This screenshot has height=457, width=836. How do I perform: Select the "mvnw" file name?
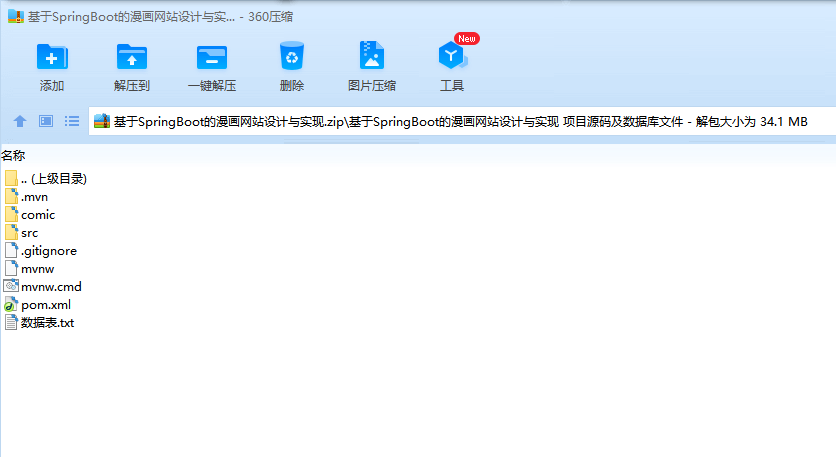38,269
